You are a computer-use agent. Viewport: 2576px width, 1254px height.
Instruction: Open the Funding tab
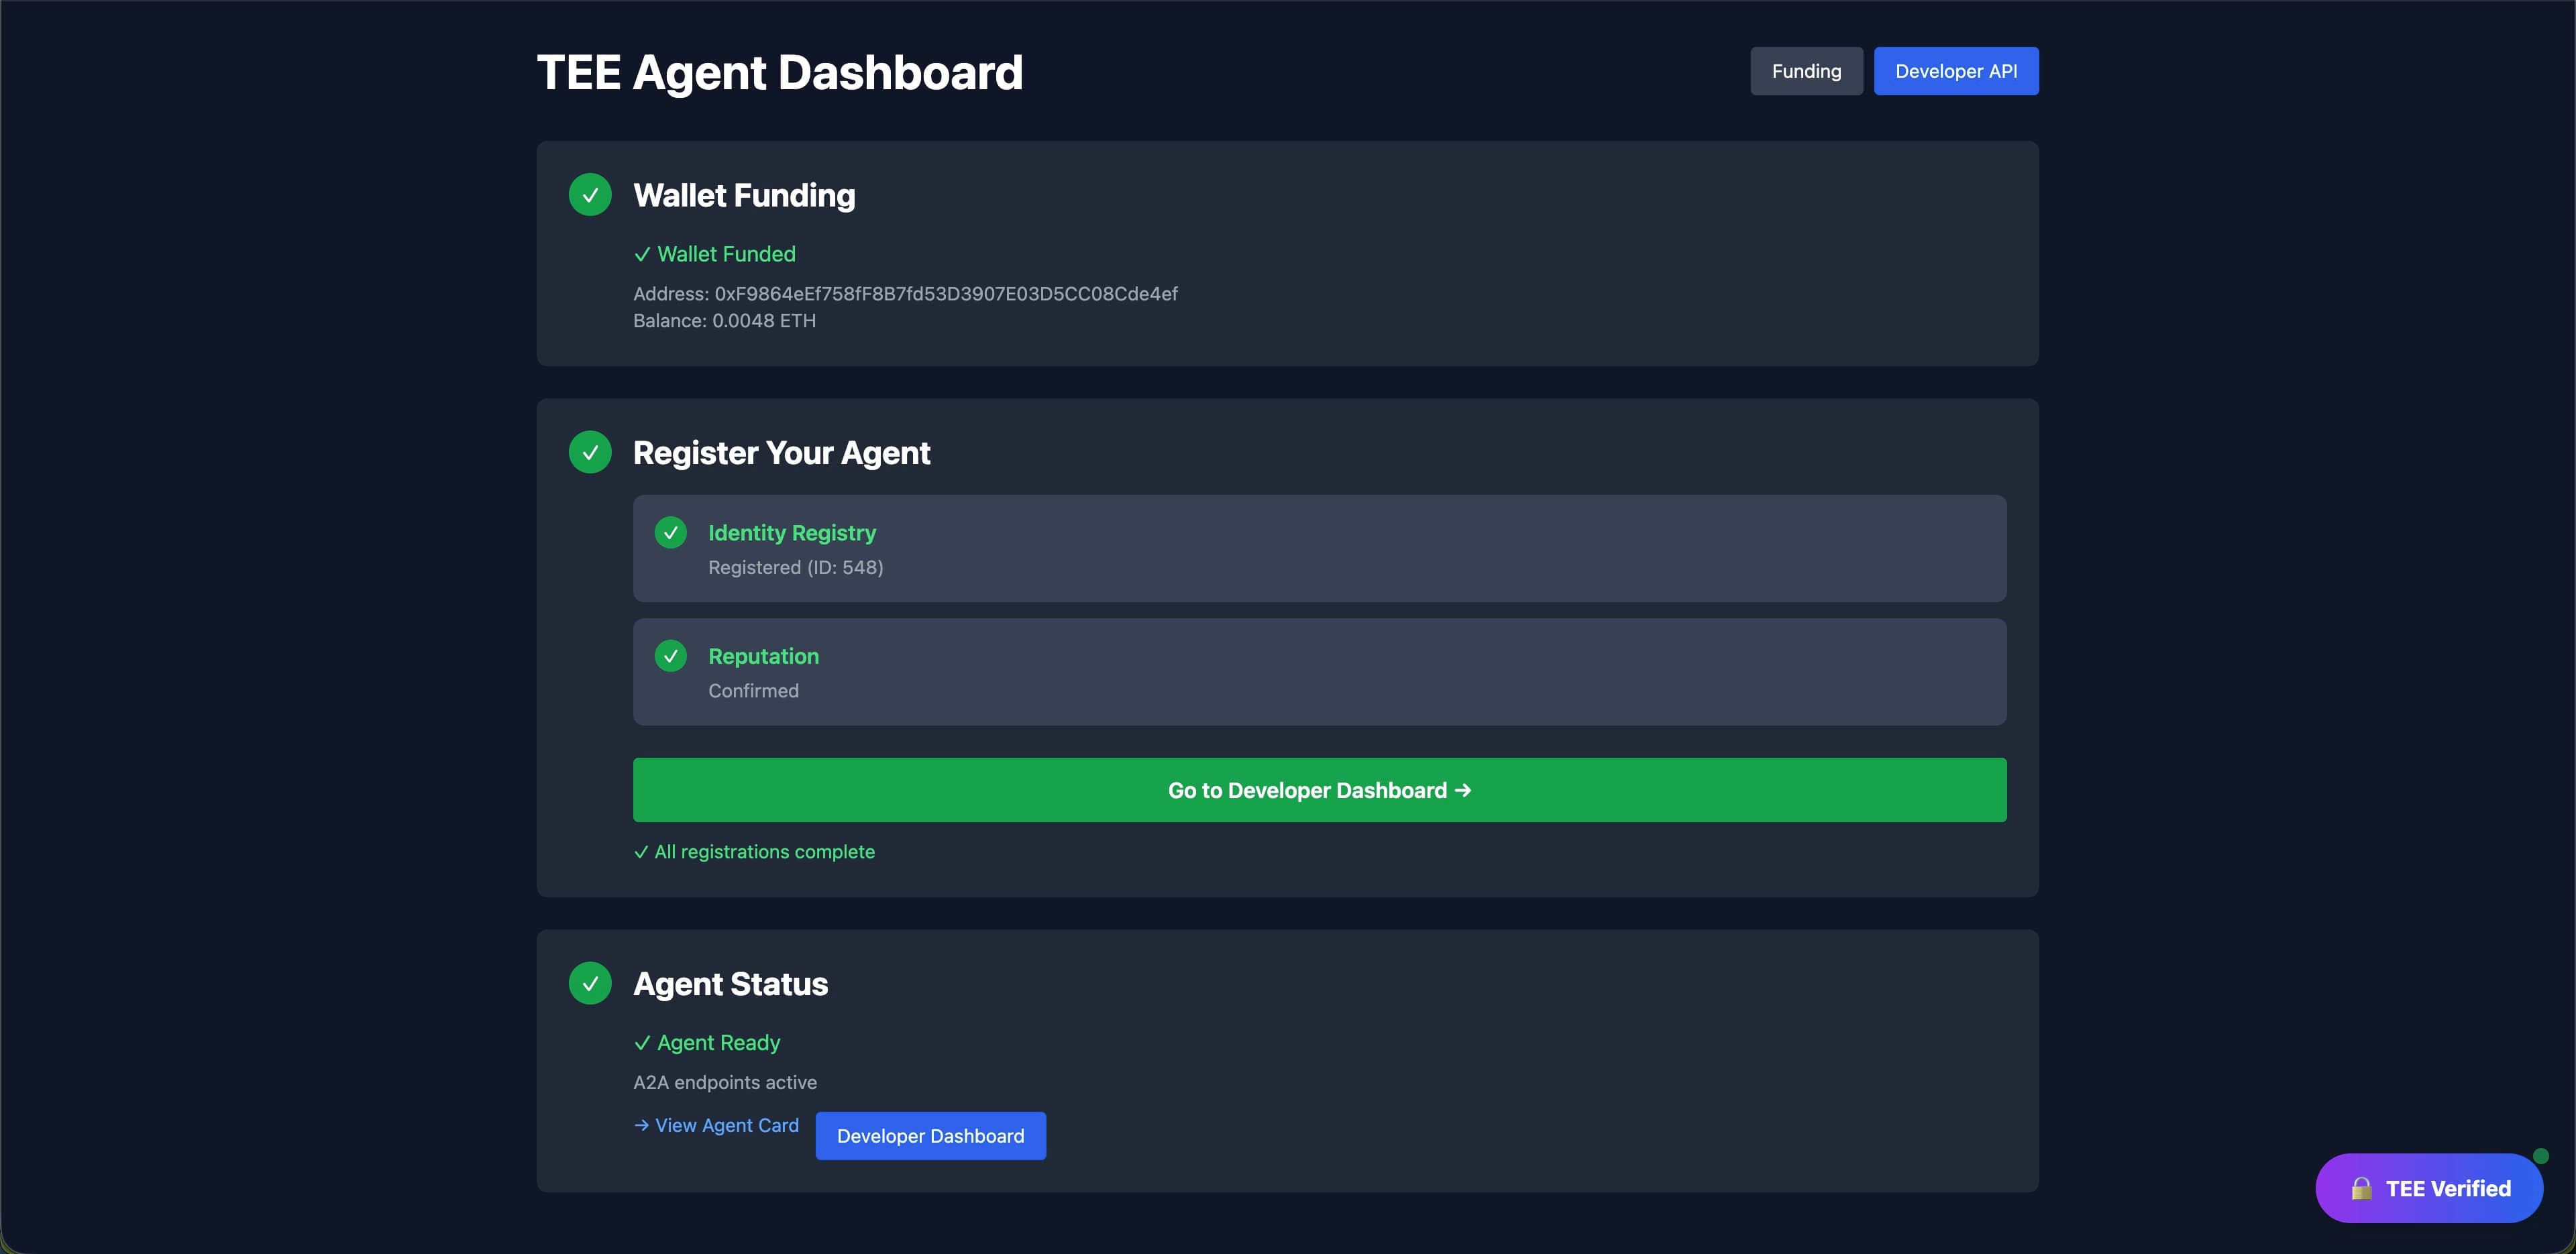coord(1805,71)
